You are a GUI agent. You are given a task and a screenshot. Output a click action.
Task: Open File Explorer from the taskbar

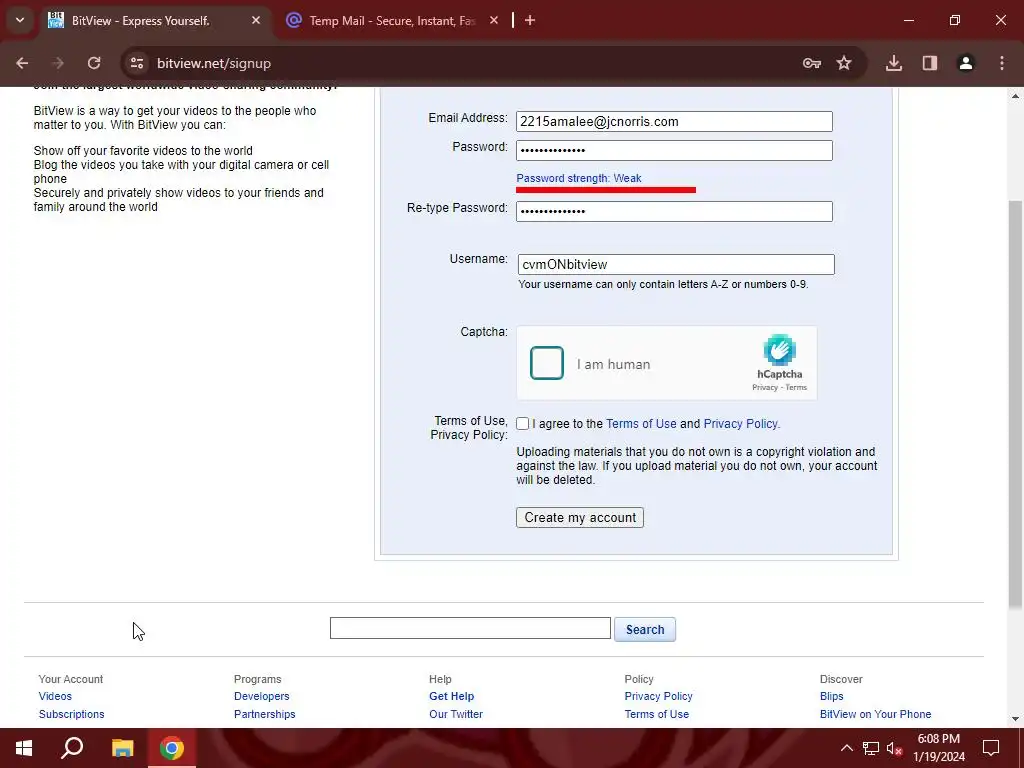(x=122, y=748)
